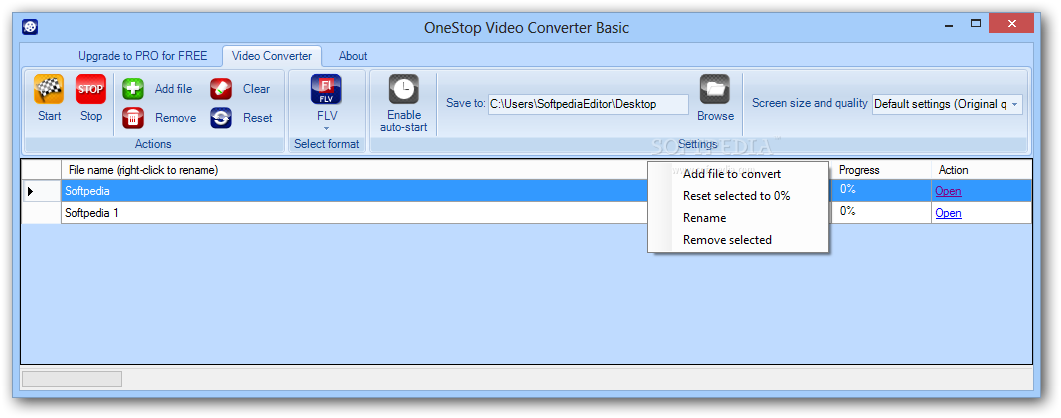Click the Progress column header
Screen dimensions: 1061x418
coord(880,170)
